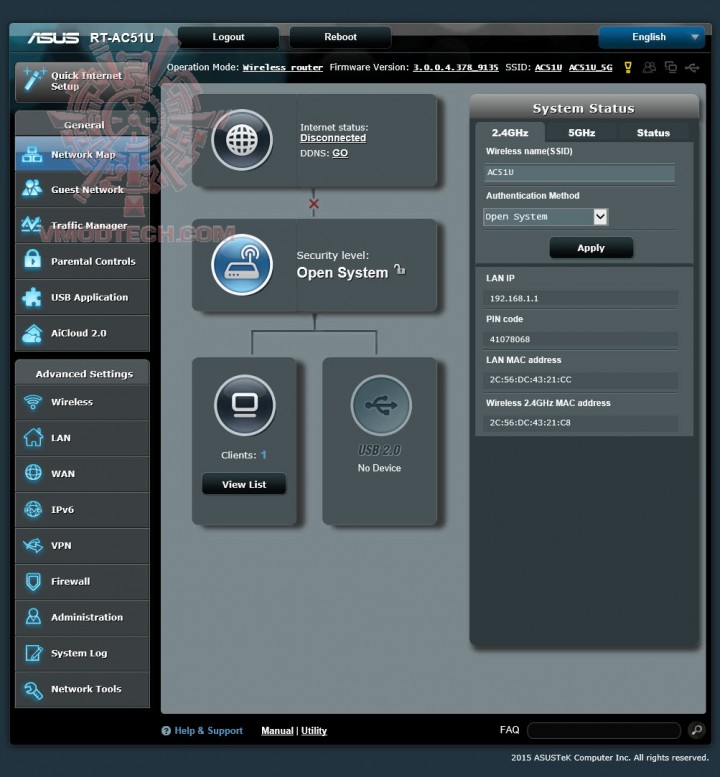Screen dimensions: 720x777
Task: Click the Wireless signal icon
Action: coord(33,402)
